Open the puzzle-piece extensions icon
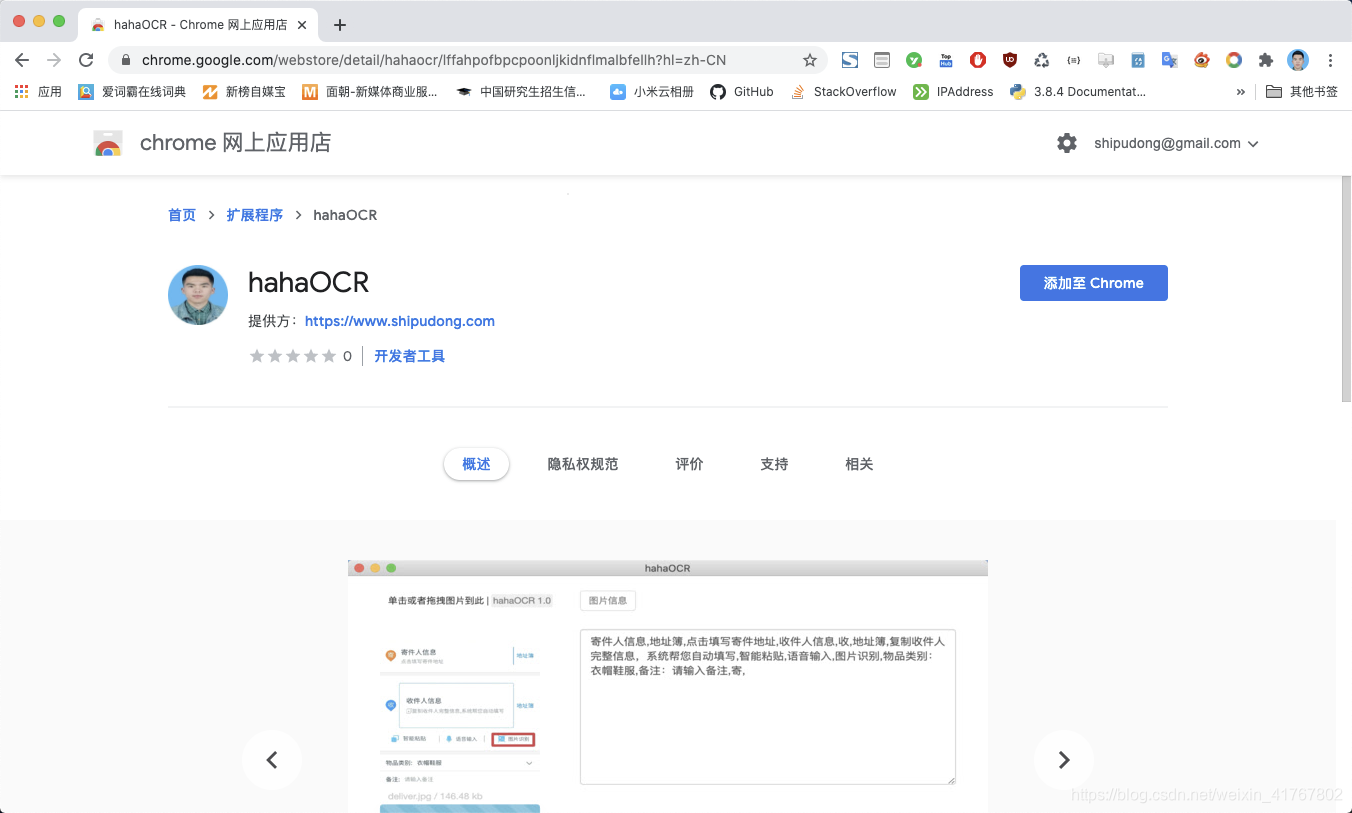The image size is (1352, 813). (x=1265, y=60)
